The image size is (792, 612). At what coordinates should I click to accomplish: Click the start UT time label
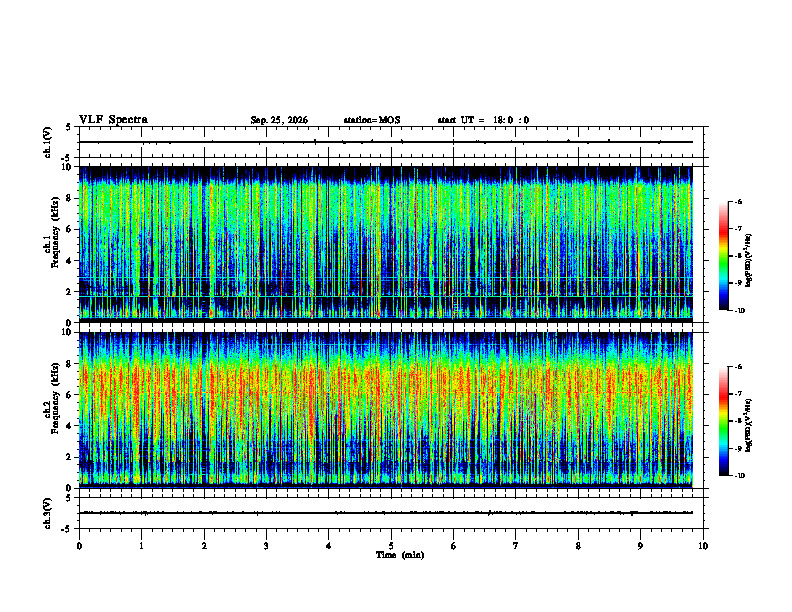click(x=483, y=120)
